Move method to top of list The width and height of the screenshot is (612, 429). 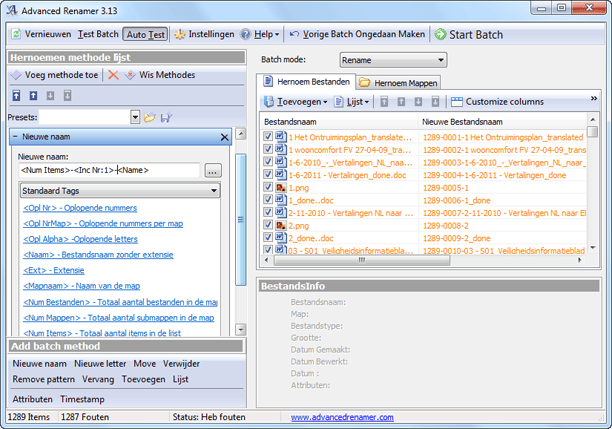pos(16,97)
